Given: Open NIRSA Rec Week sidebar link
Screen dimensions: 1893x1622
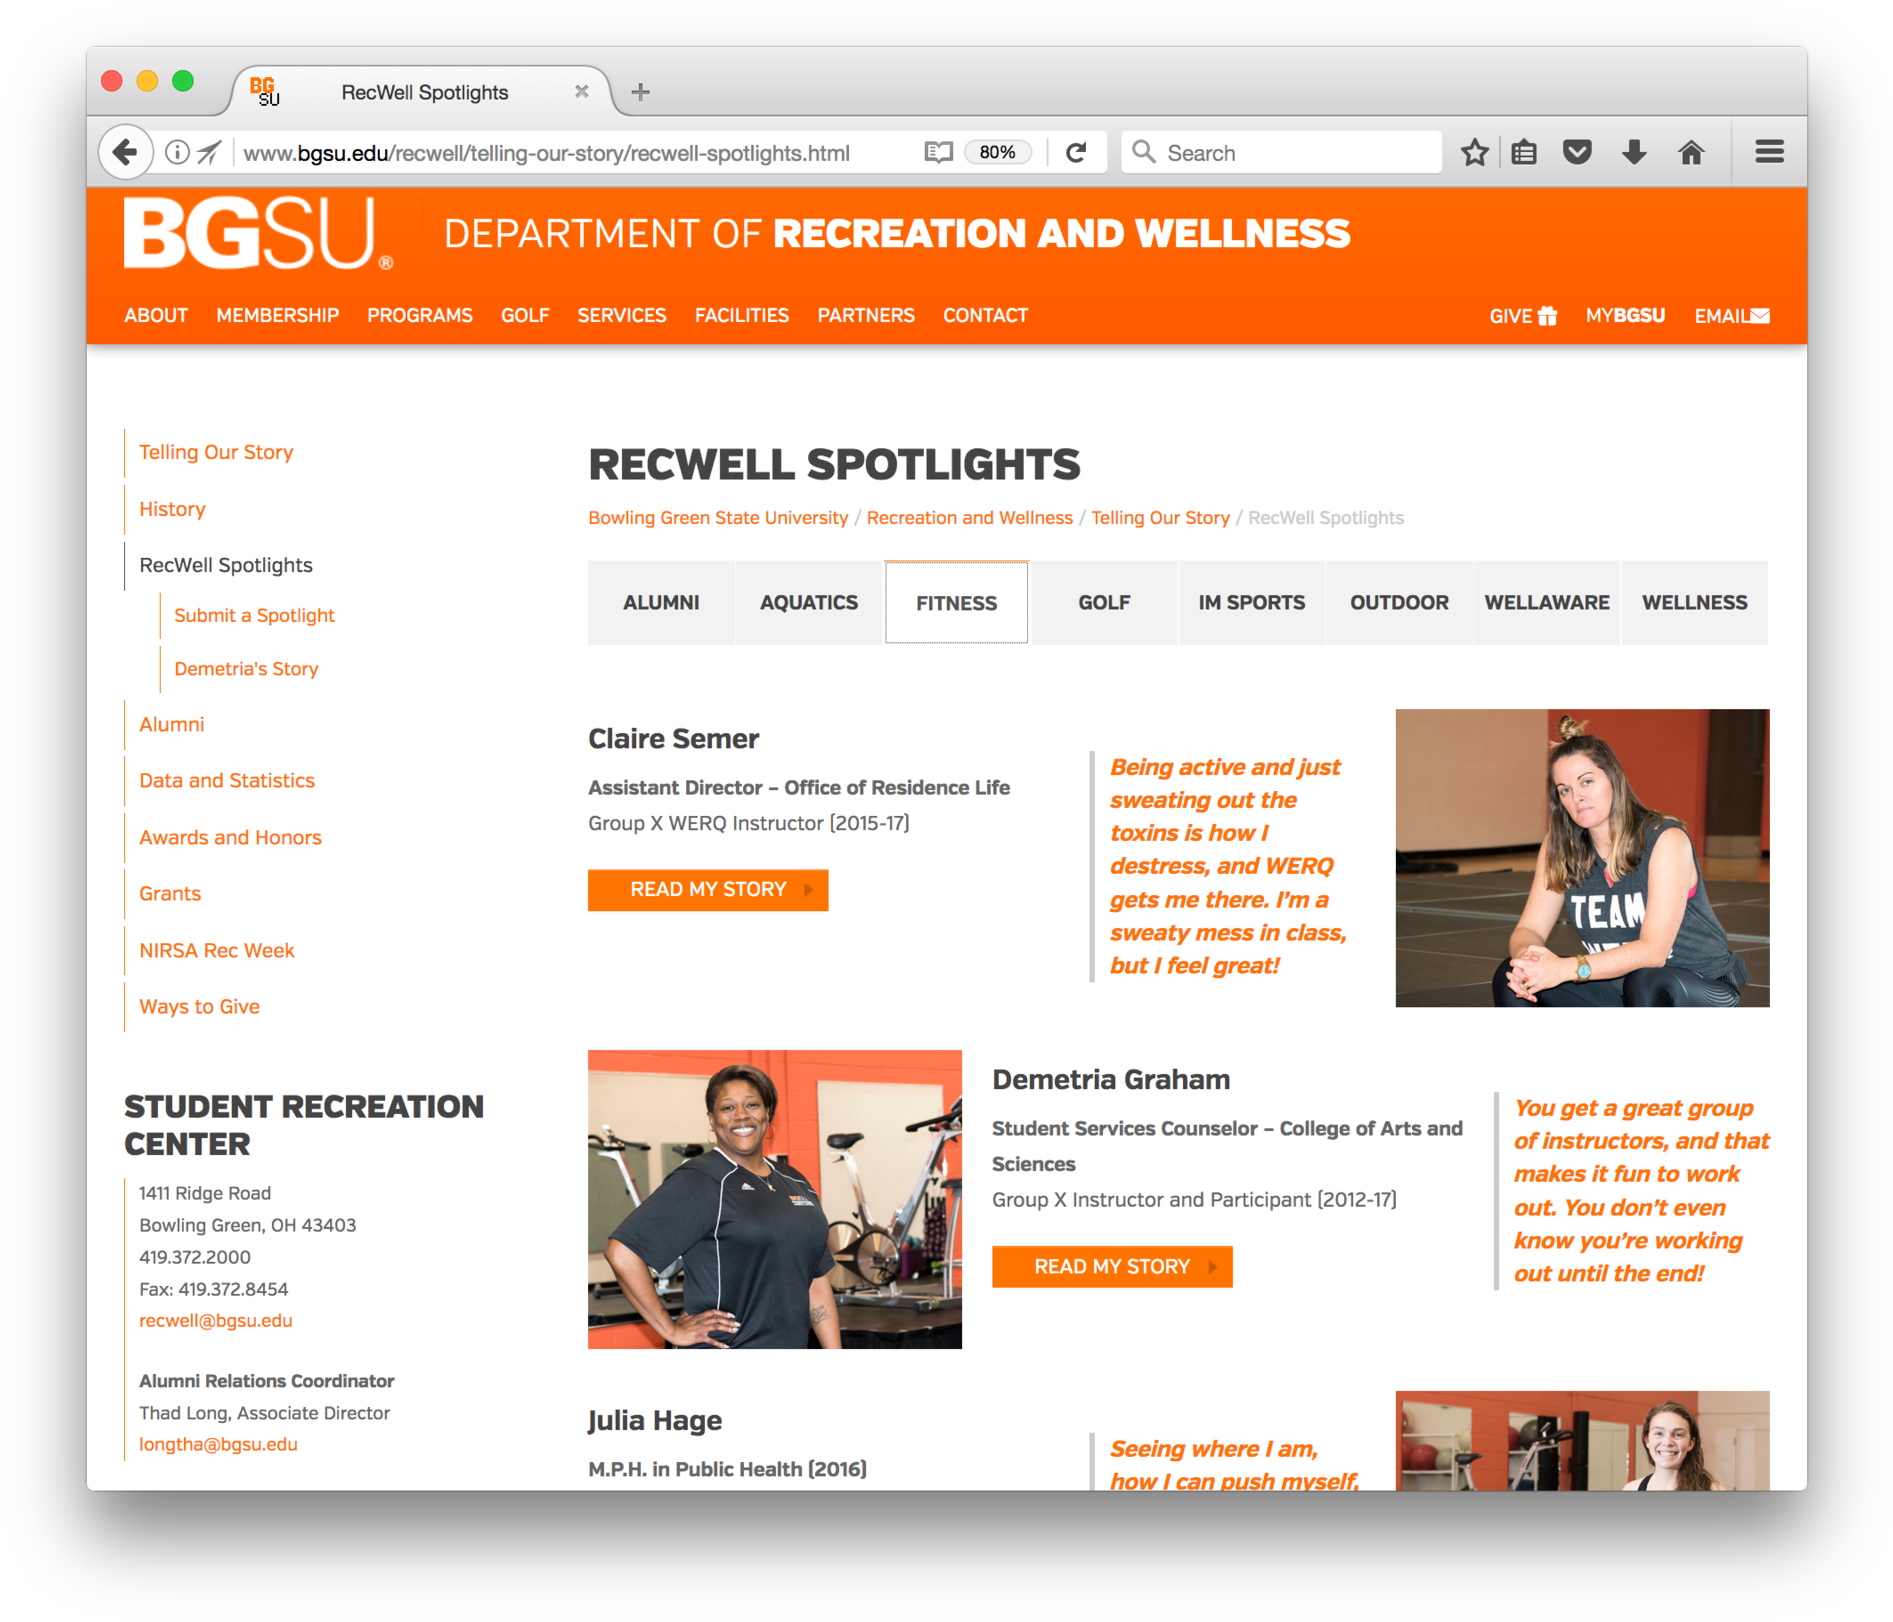Looking at the screenshot, I should point(217,951).
